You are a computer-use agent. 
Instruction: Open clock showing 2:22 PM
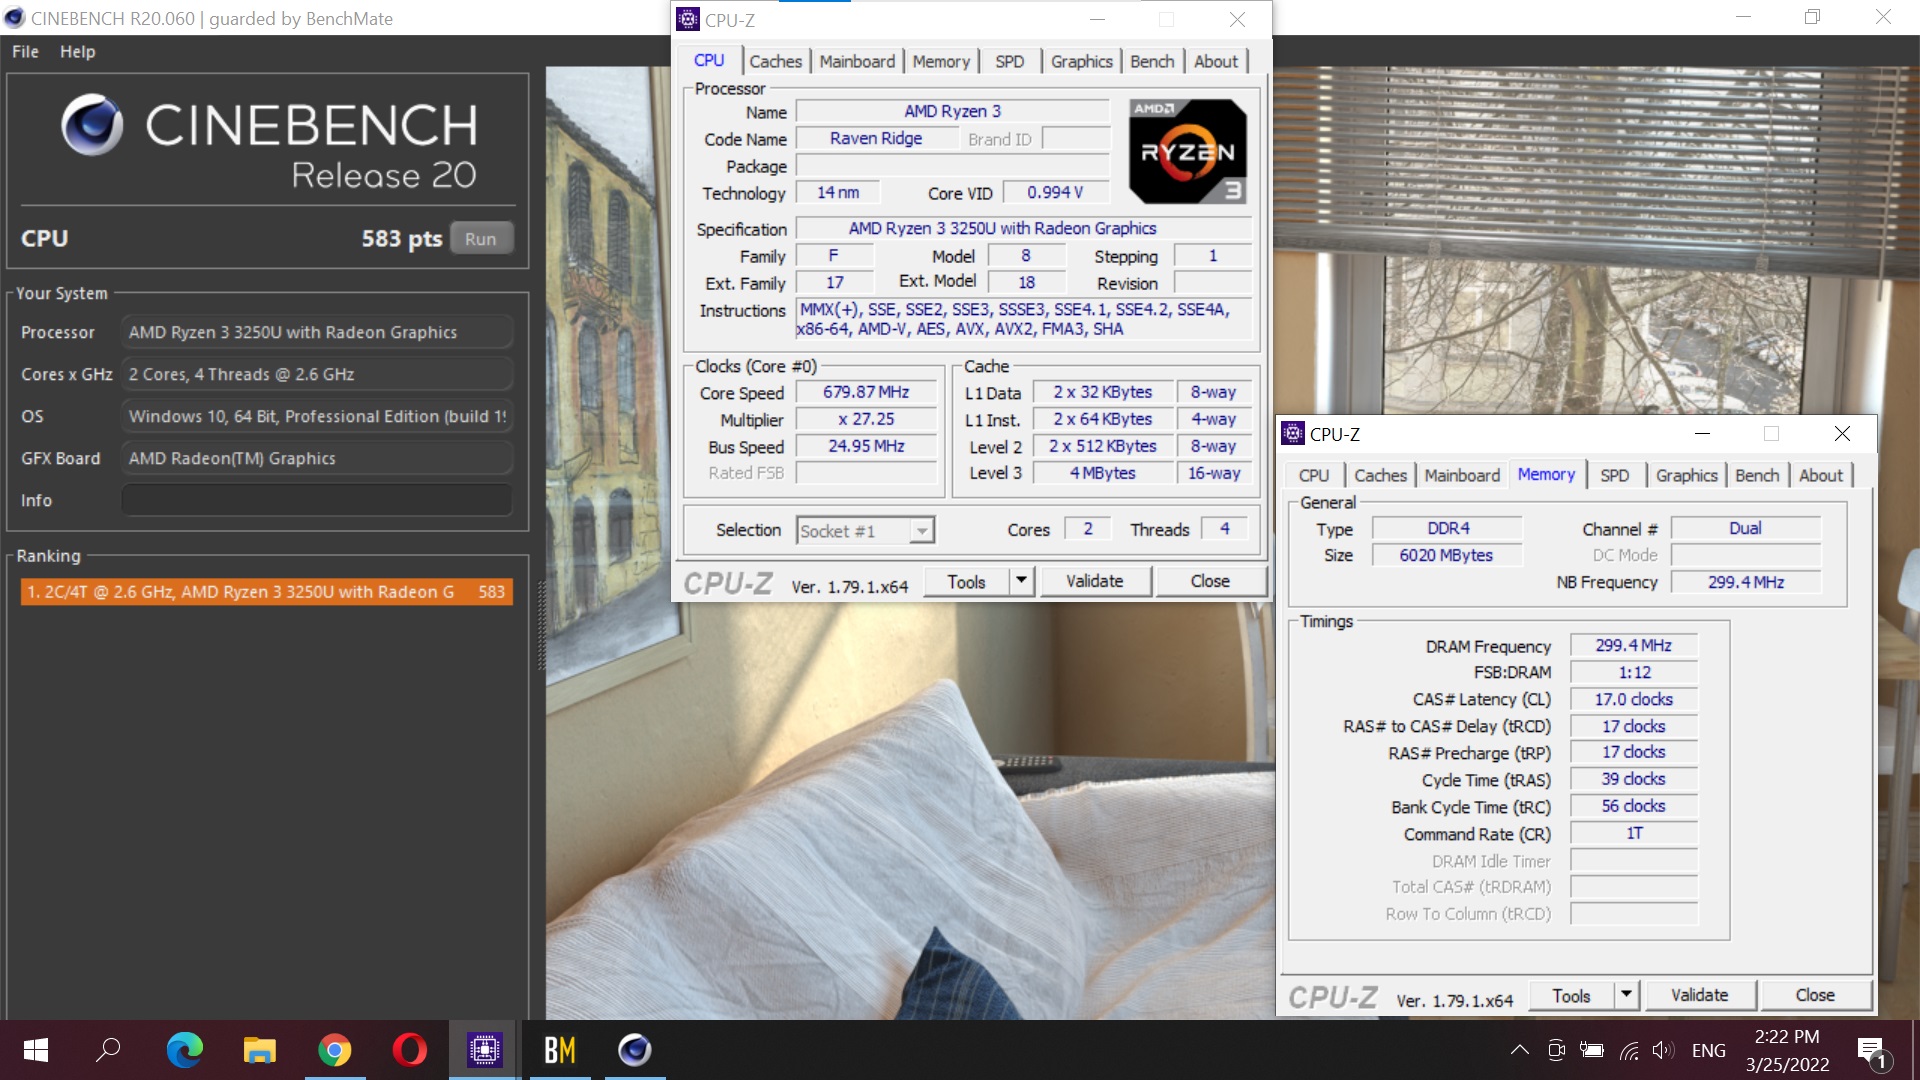[x=1787, y=1050]
